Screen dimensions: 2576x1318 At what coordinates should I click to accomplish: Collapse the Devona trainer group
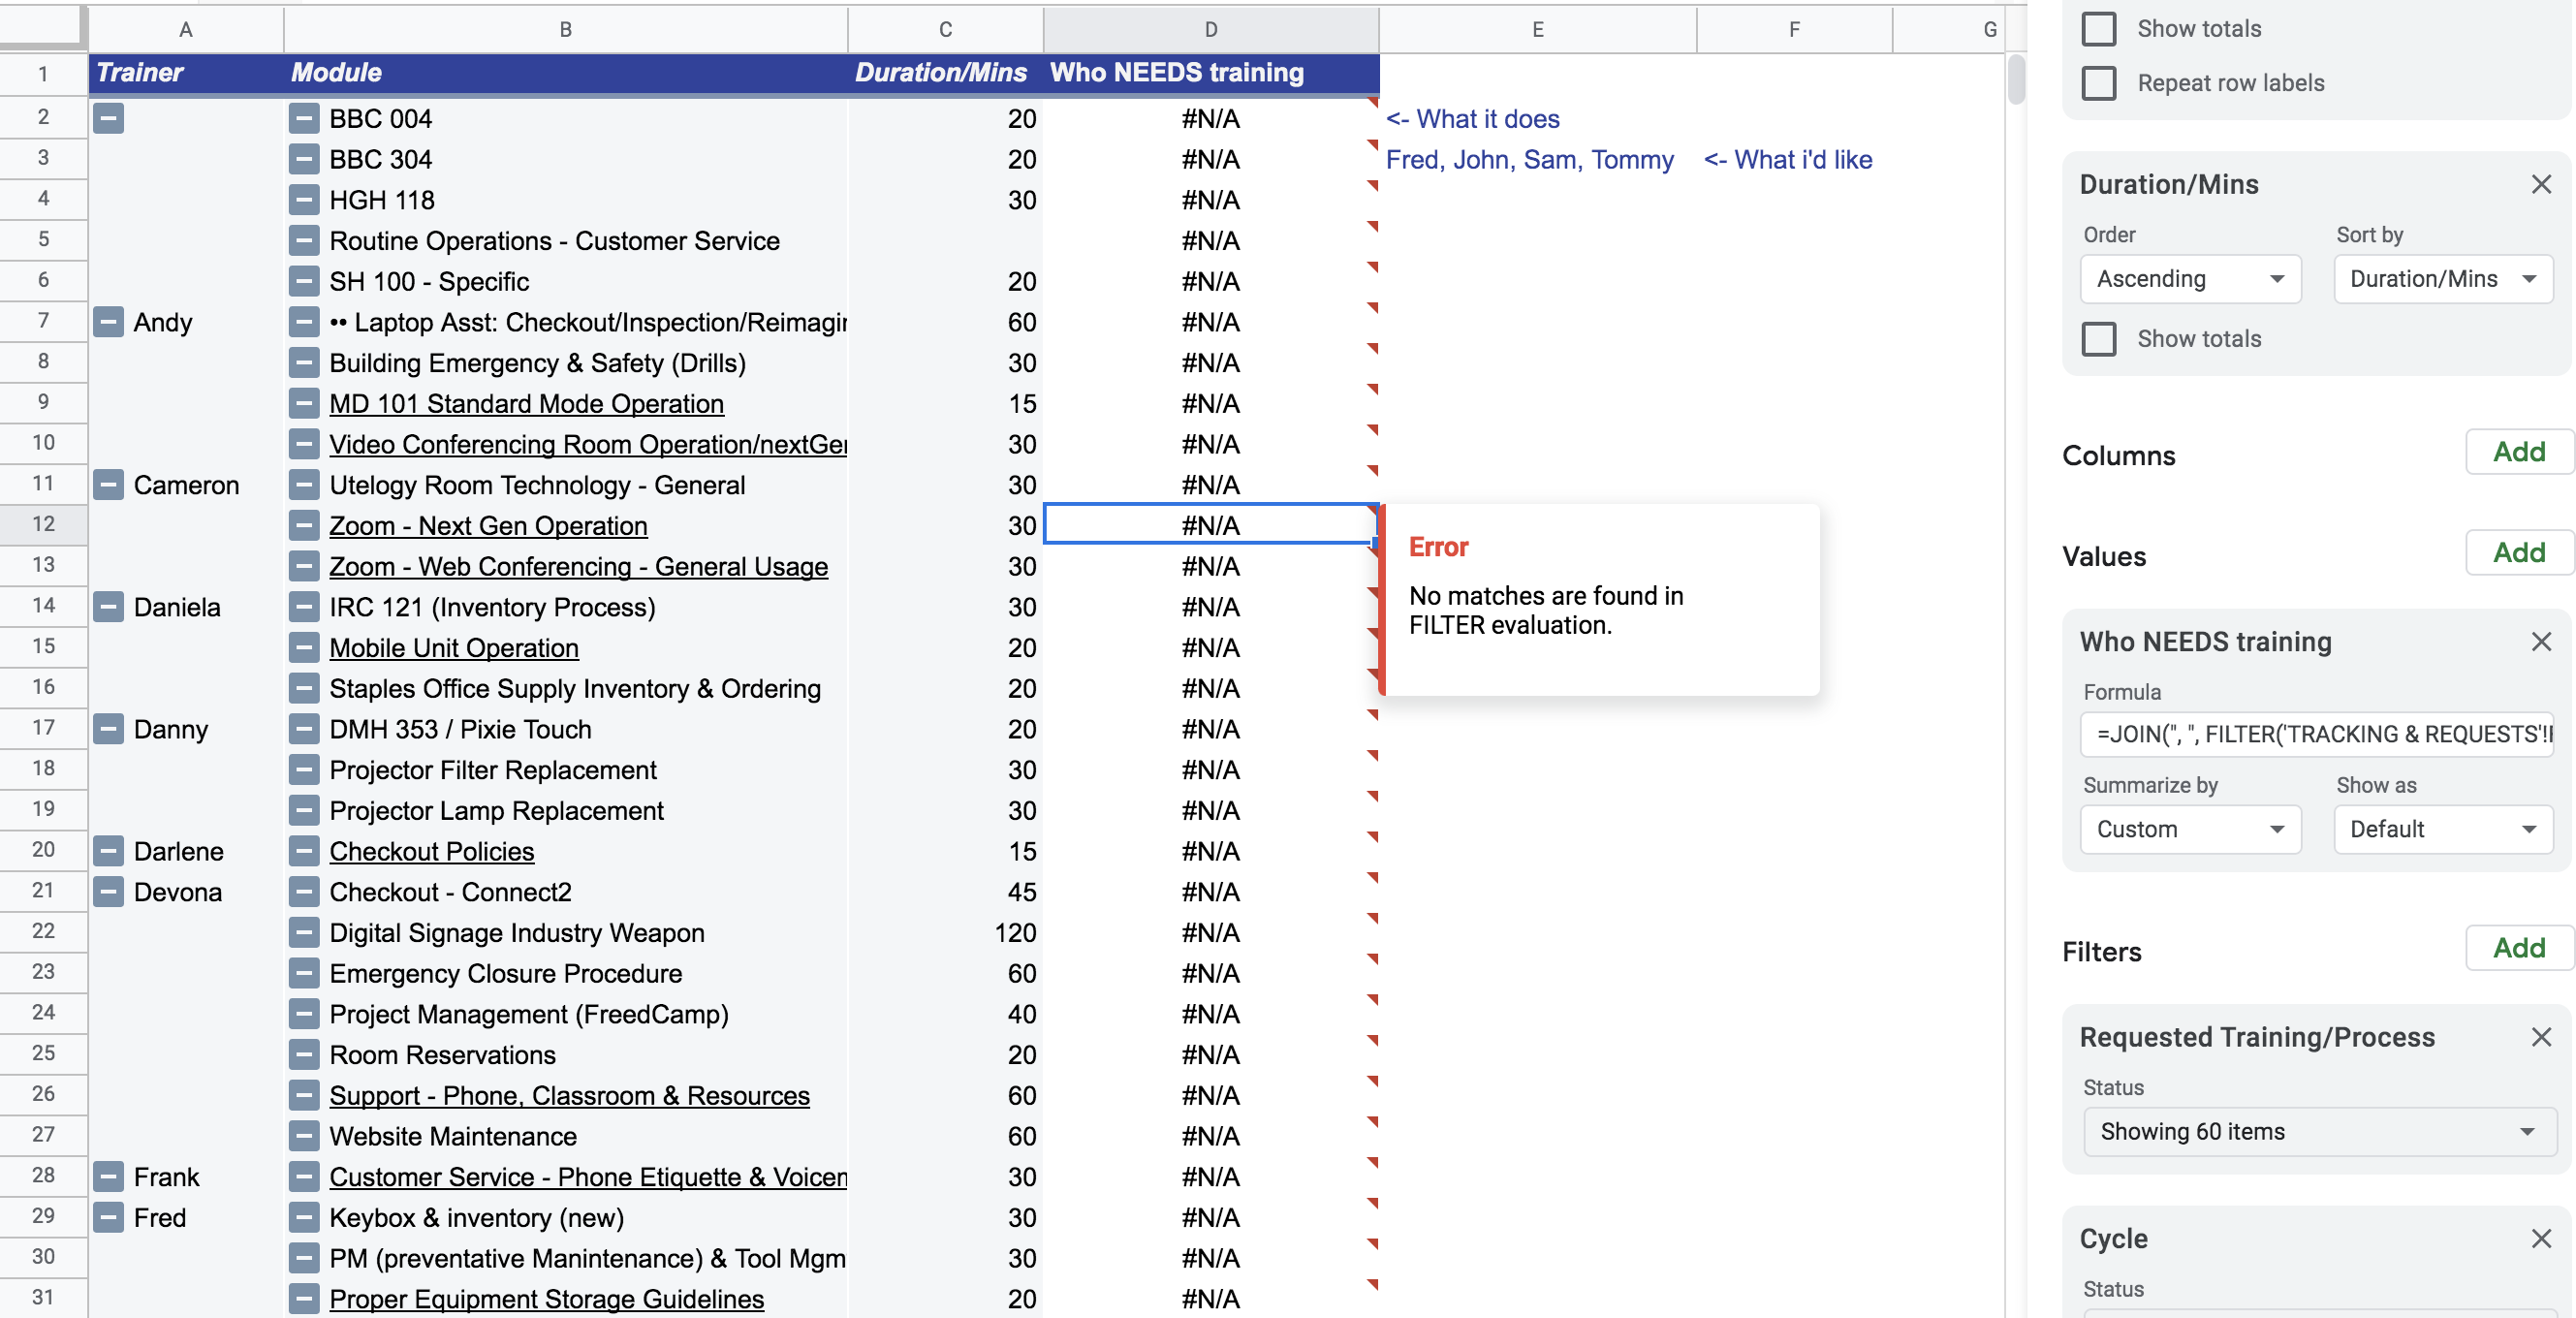click(x=108, y=892)
